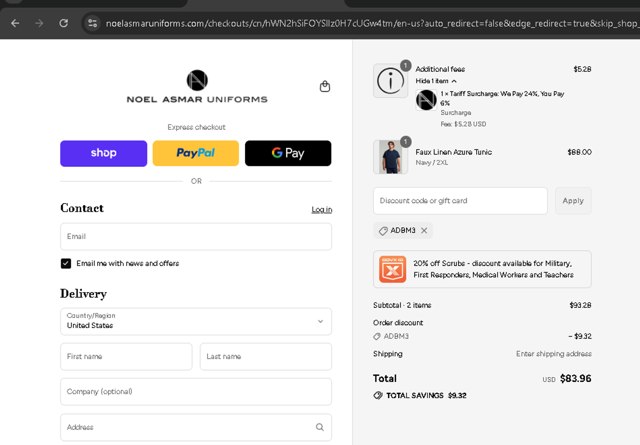Viewport: 640px width, 445px height.
Task: Click the Additional fees info thumbnail
Action: click(390, 80)
